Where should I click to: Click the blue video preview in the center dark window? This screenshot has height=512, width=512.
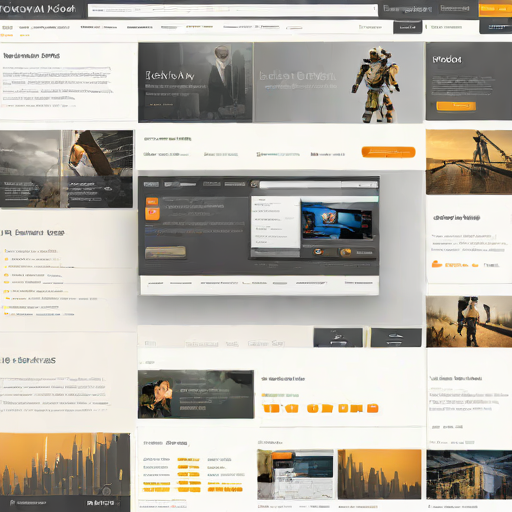(337, 221)
